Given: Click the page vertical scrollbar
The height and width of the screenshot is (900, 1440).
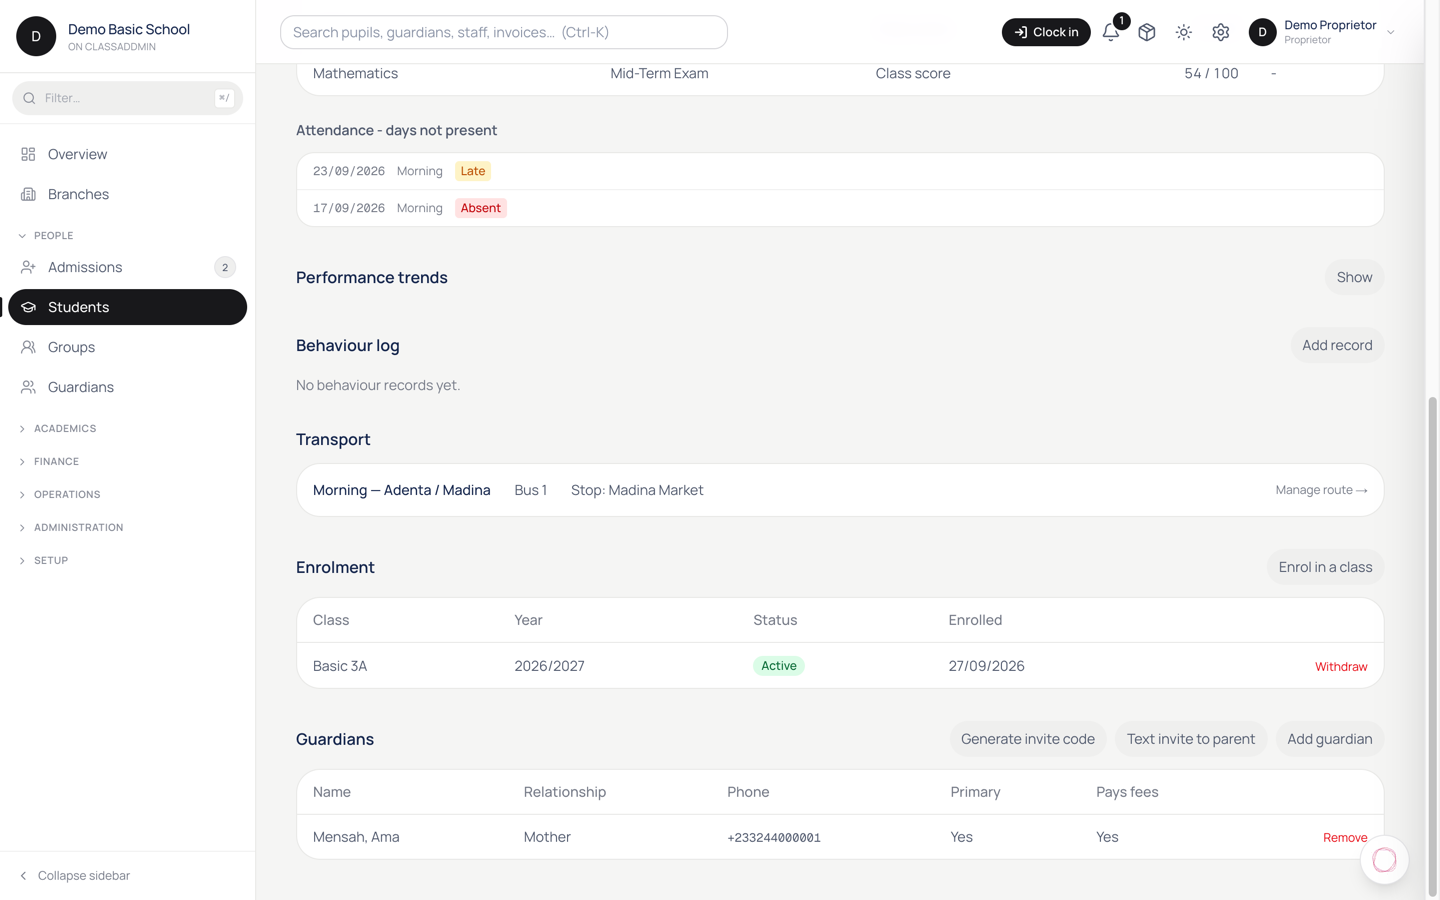Looking at the screenshot, I should tap(1432, 647).
